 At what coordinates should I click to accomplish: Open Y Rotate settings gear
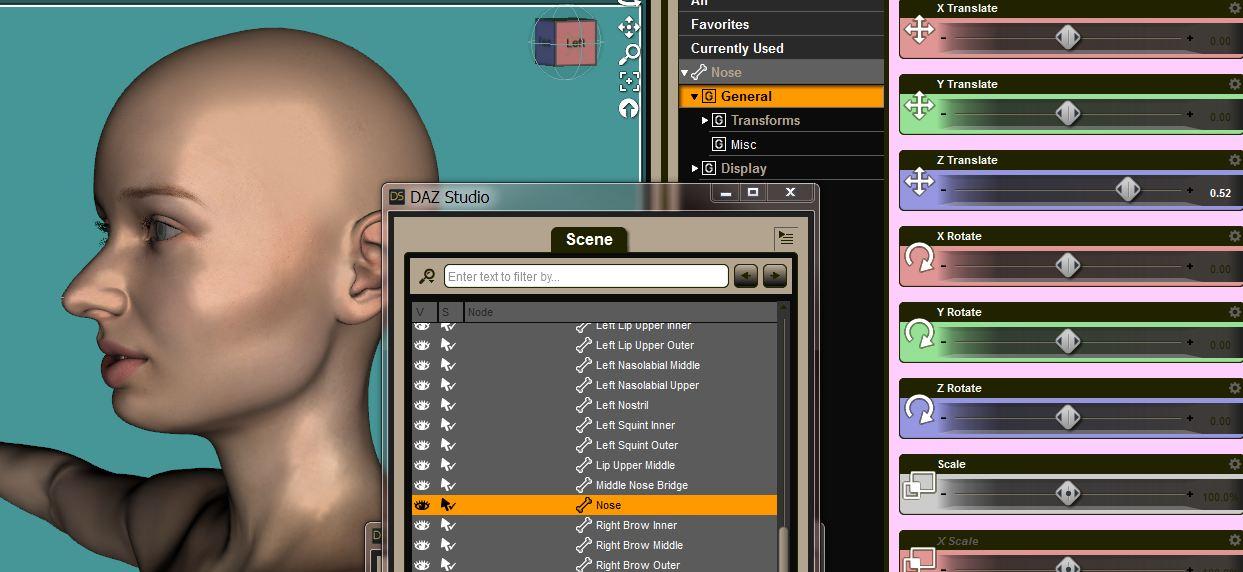[1235, 312]
